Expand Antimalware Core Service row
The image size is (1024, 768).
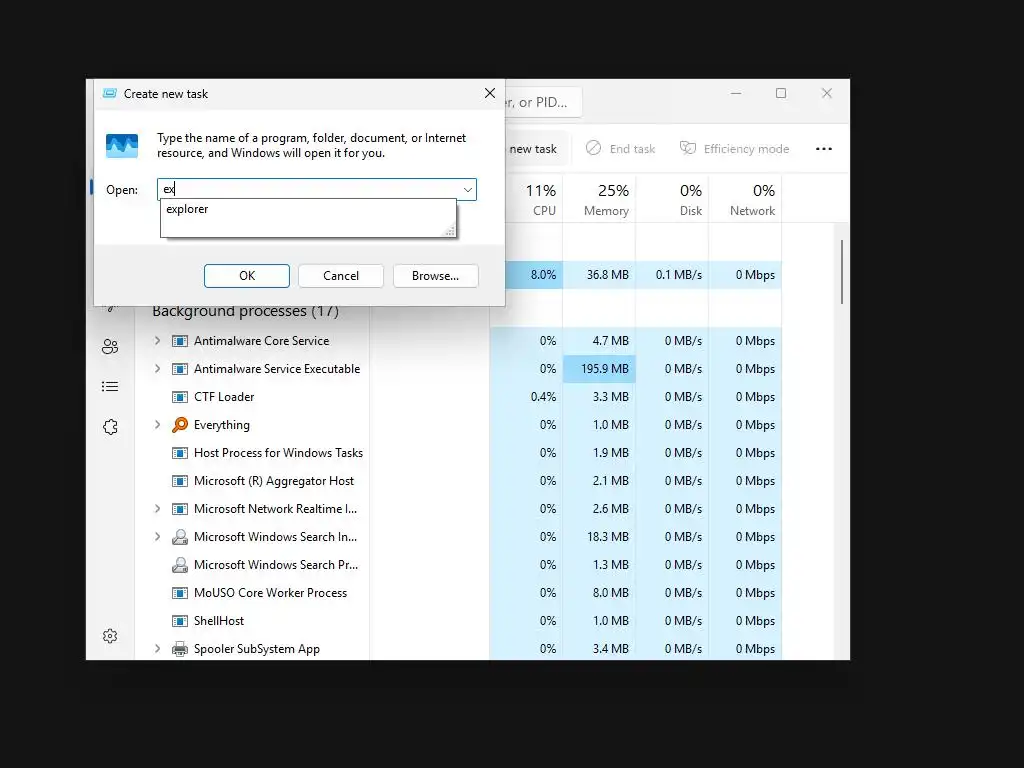click(157, 340)
